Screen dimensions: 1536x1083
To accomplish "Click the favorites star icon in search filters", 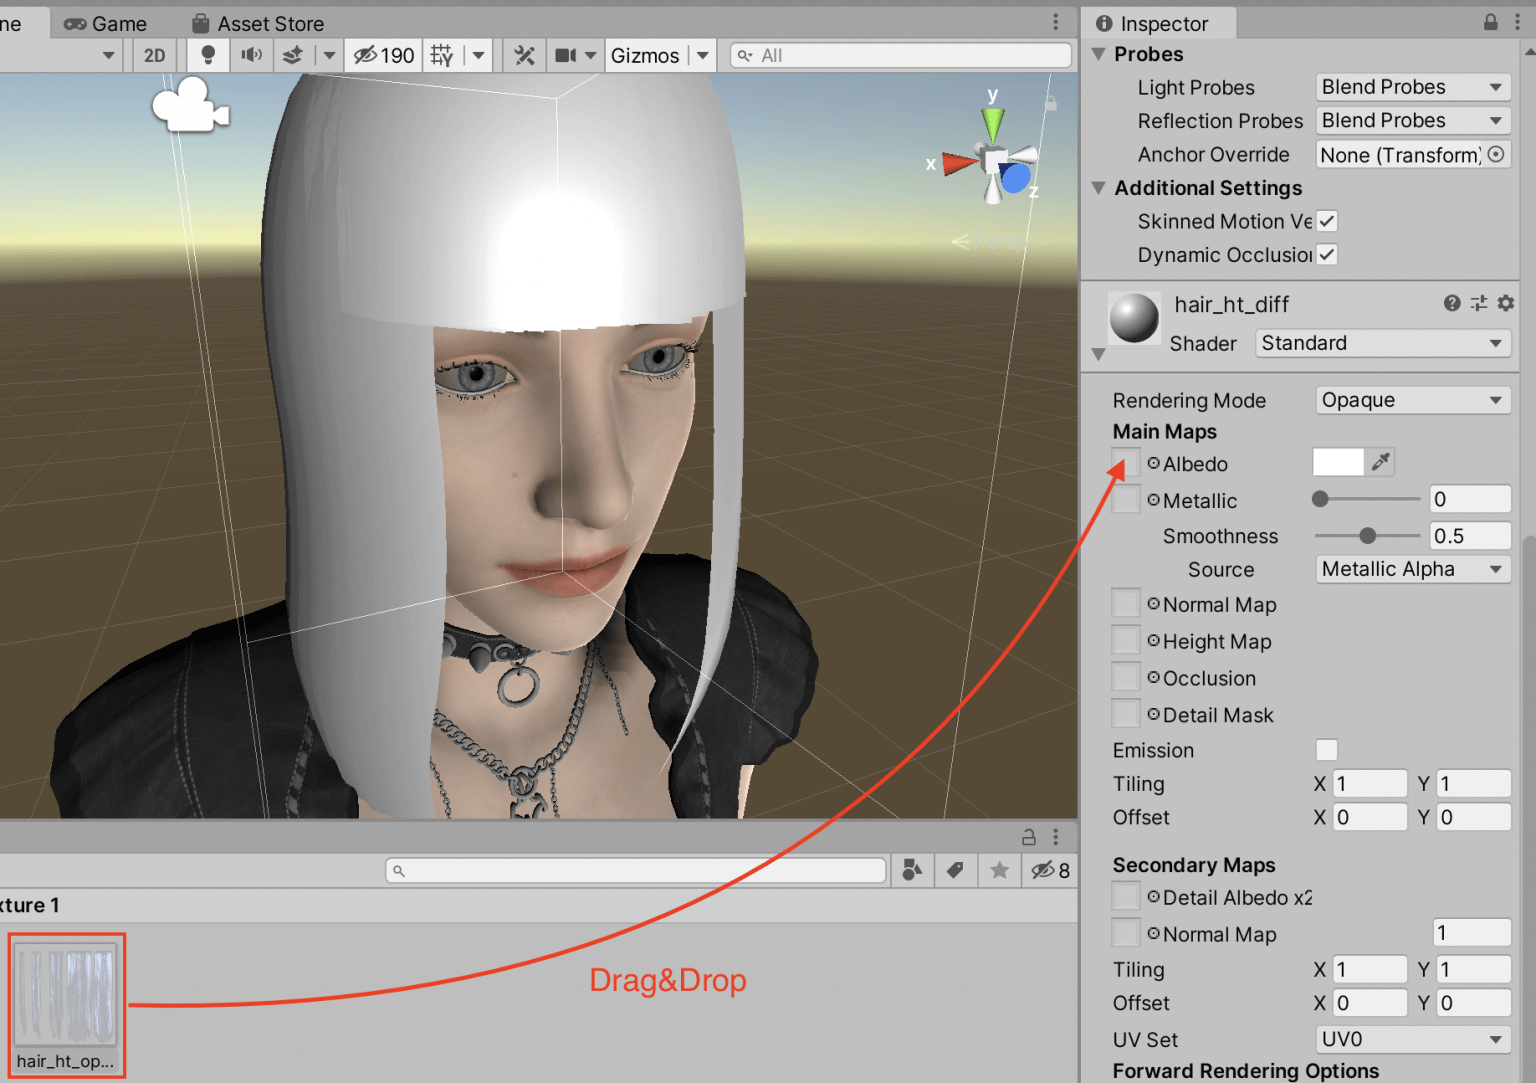I will [x=999, y=870].
